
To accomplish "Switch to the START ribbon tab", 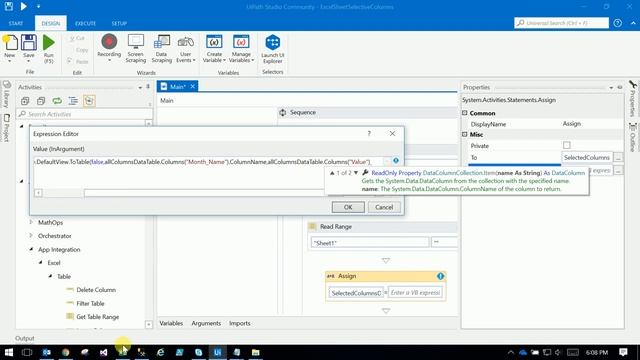I will (x=16, y=23).
